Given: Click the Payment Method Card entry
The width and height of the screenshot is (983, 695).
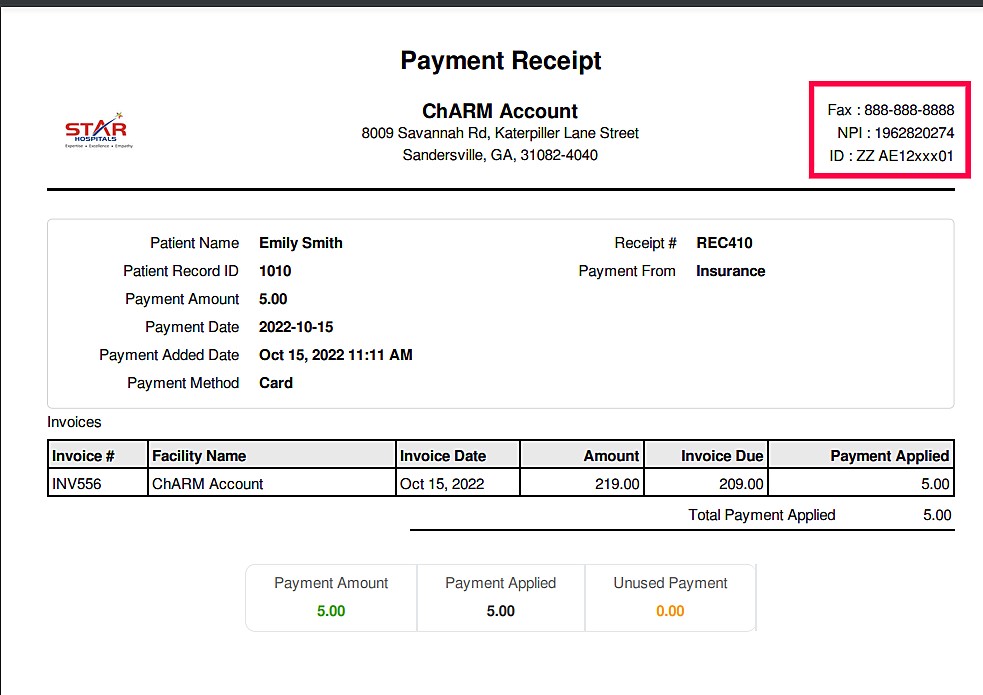Looking at the screenshot, I should (276, 383).
